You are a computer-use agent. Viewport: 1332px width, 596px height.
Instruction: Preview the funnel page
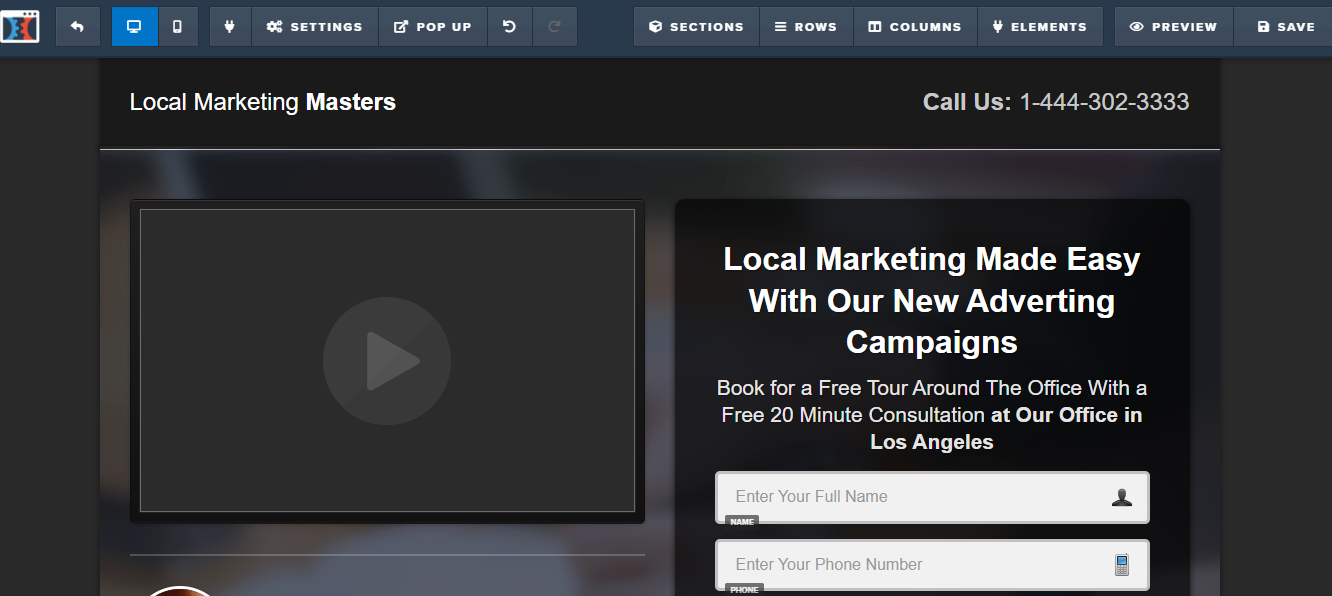coord(1174,27)
